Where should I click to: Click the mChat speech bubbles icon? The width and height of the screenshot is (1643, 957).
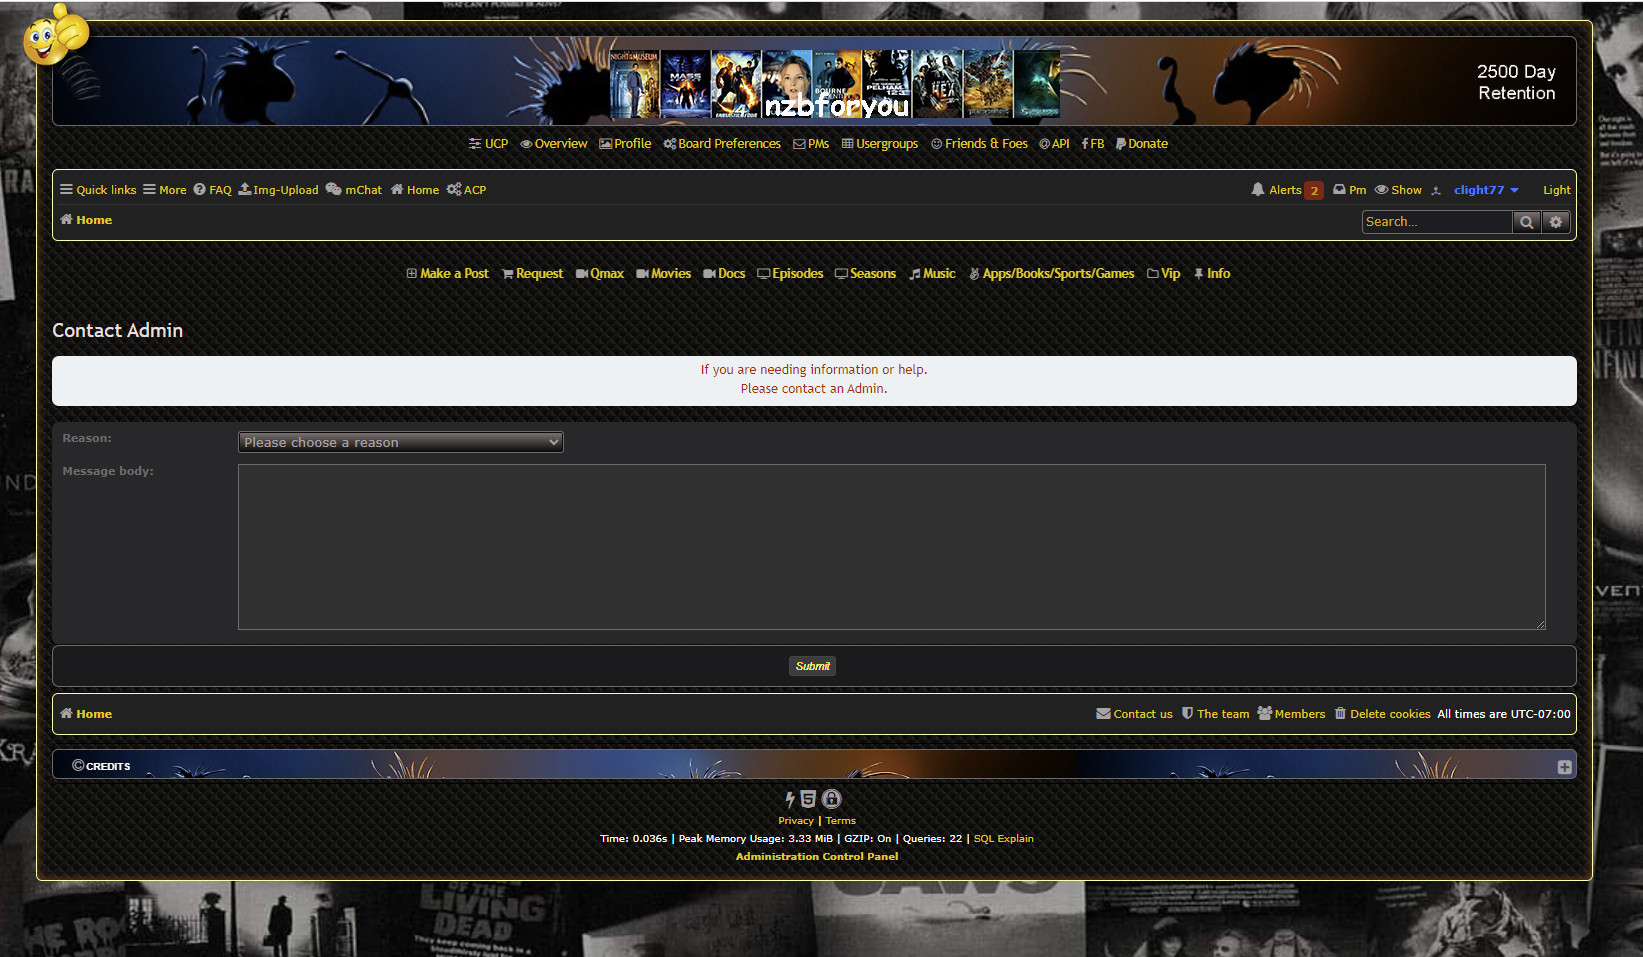point(333,190)
